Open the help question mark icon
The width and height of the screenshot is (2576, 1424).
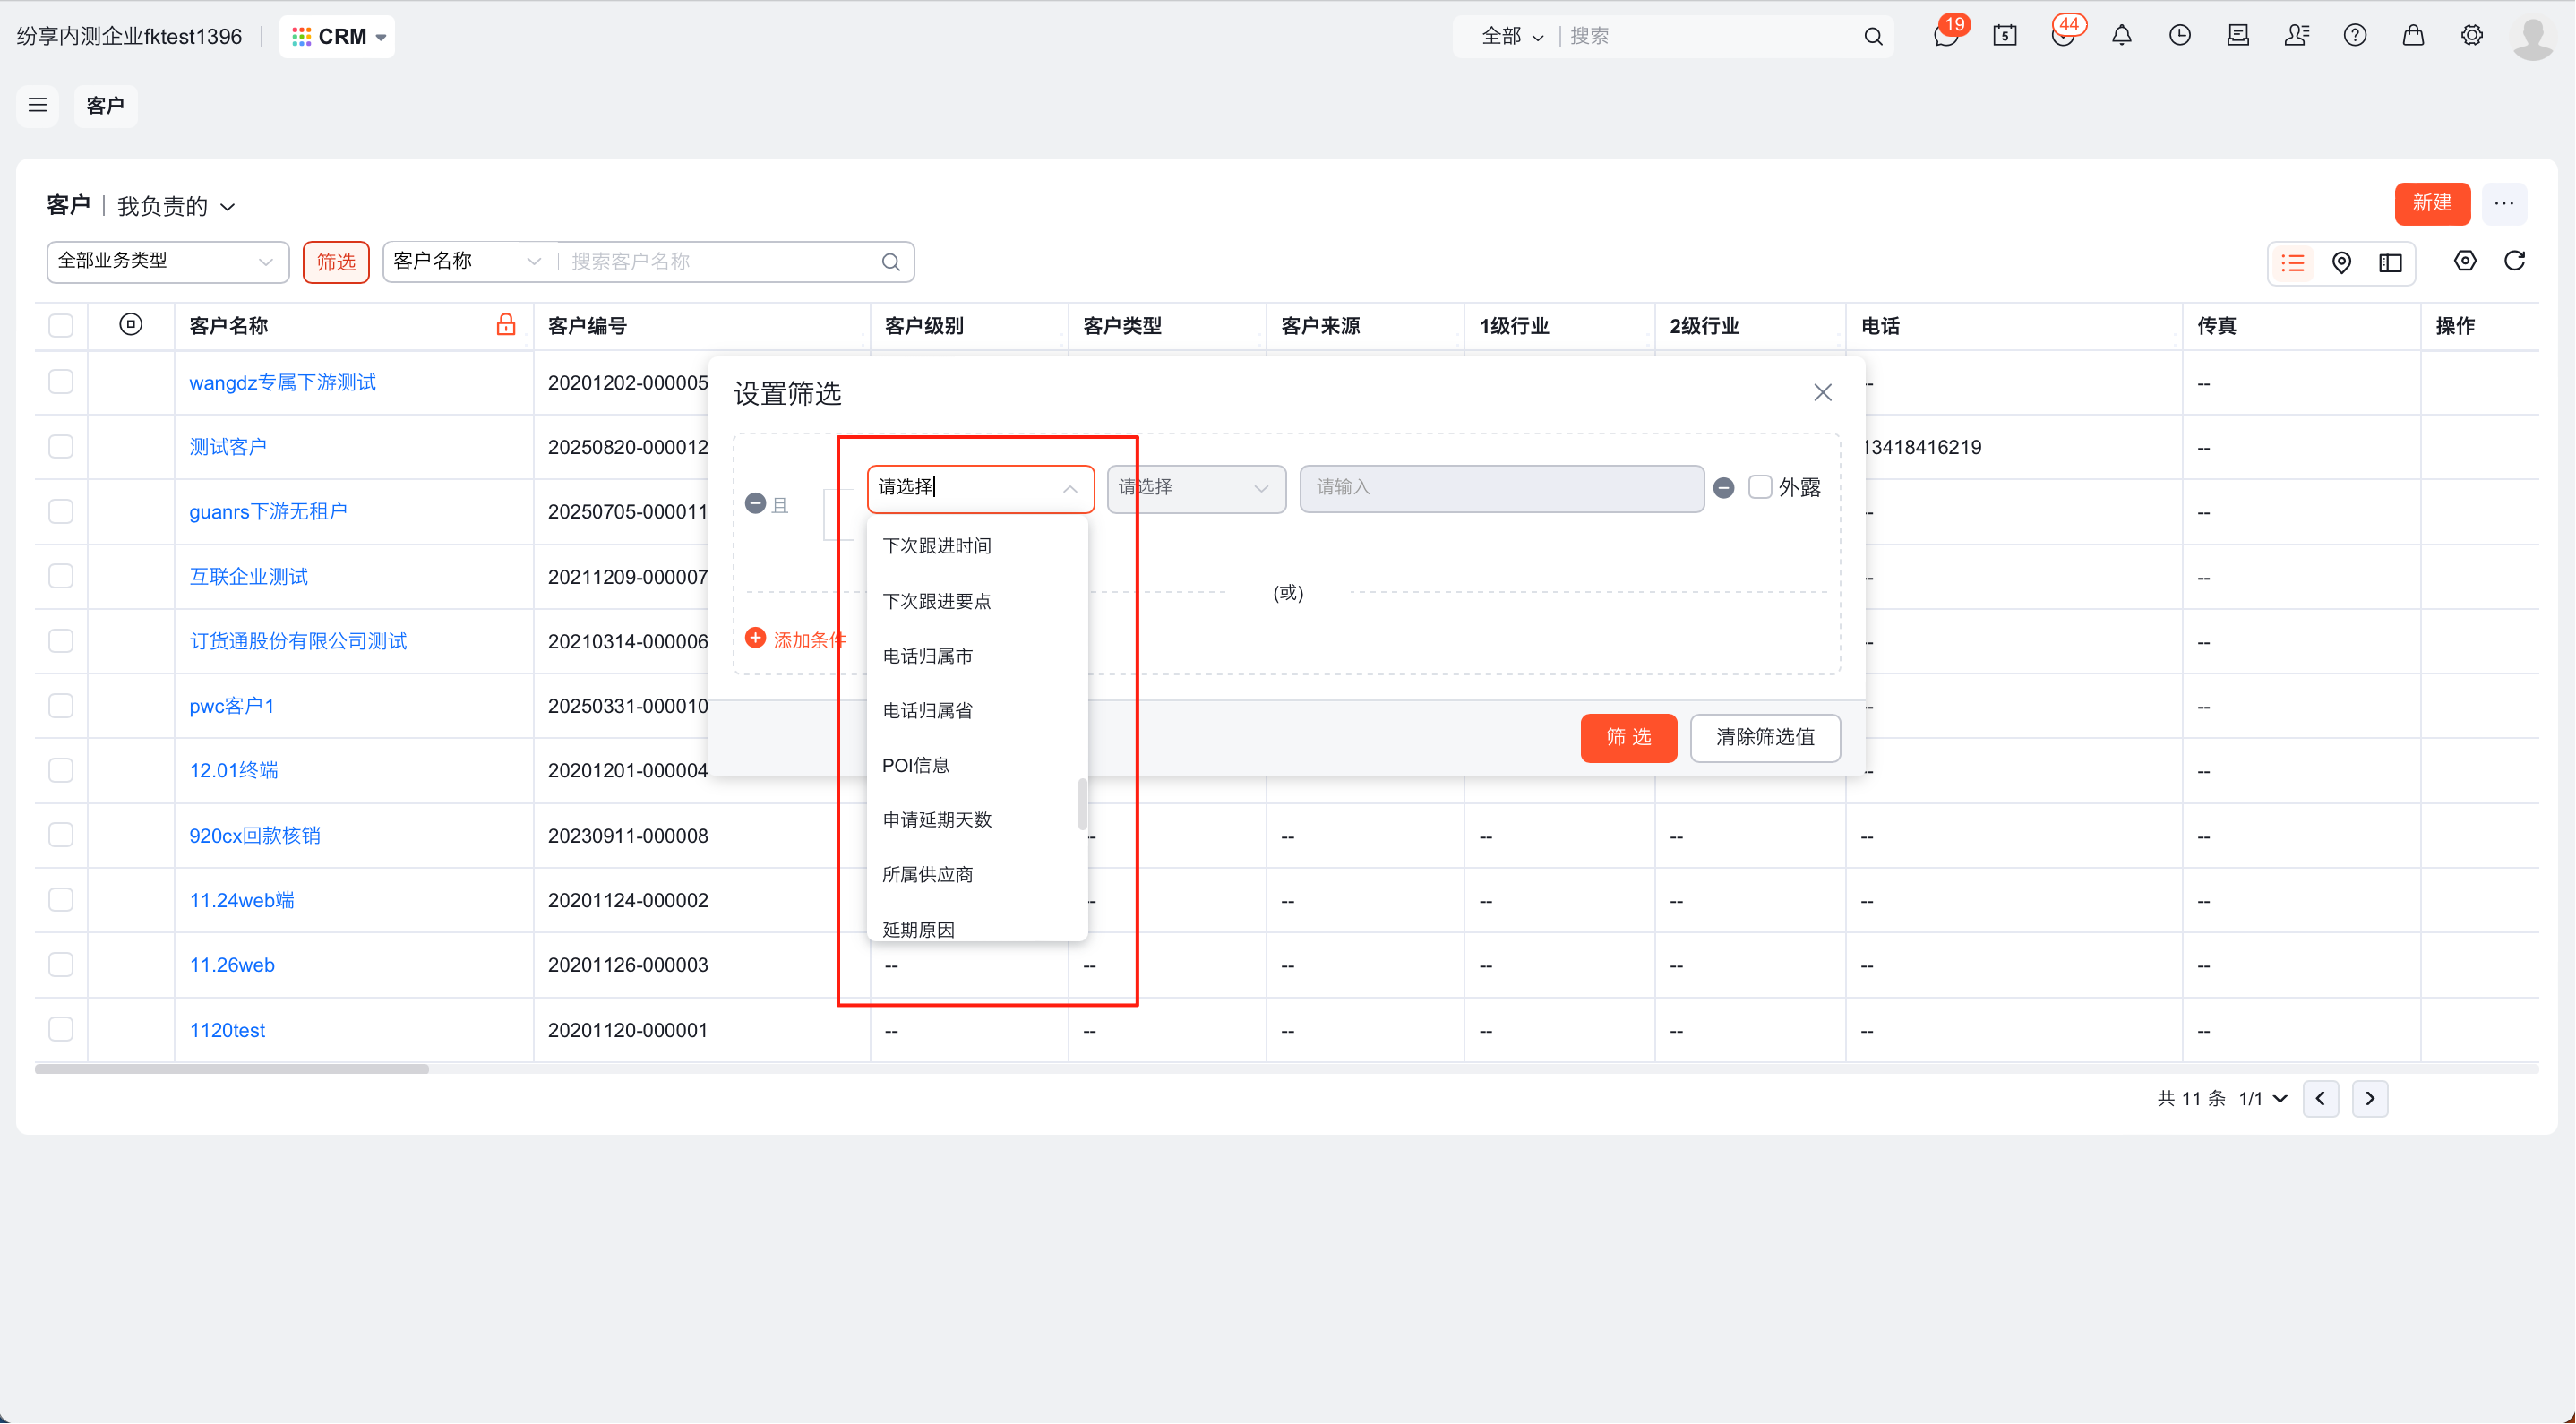pyautogui.click(x=2354, y=36)
